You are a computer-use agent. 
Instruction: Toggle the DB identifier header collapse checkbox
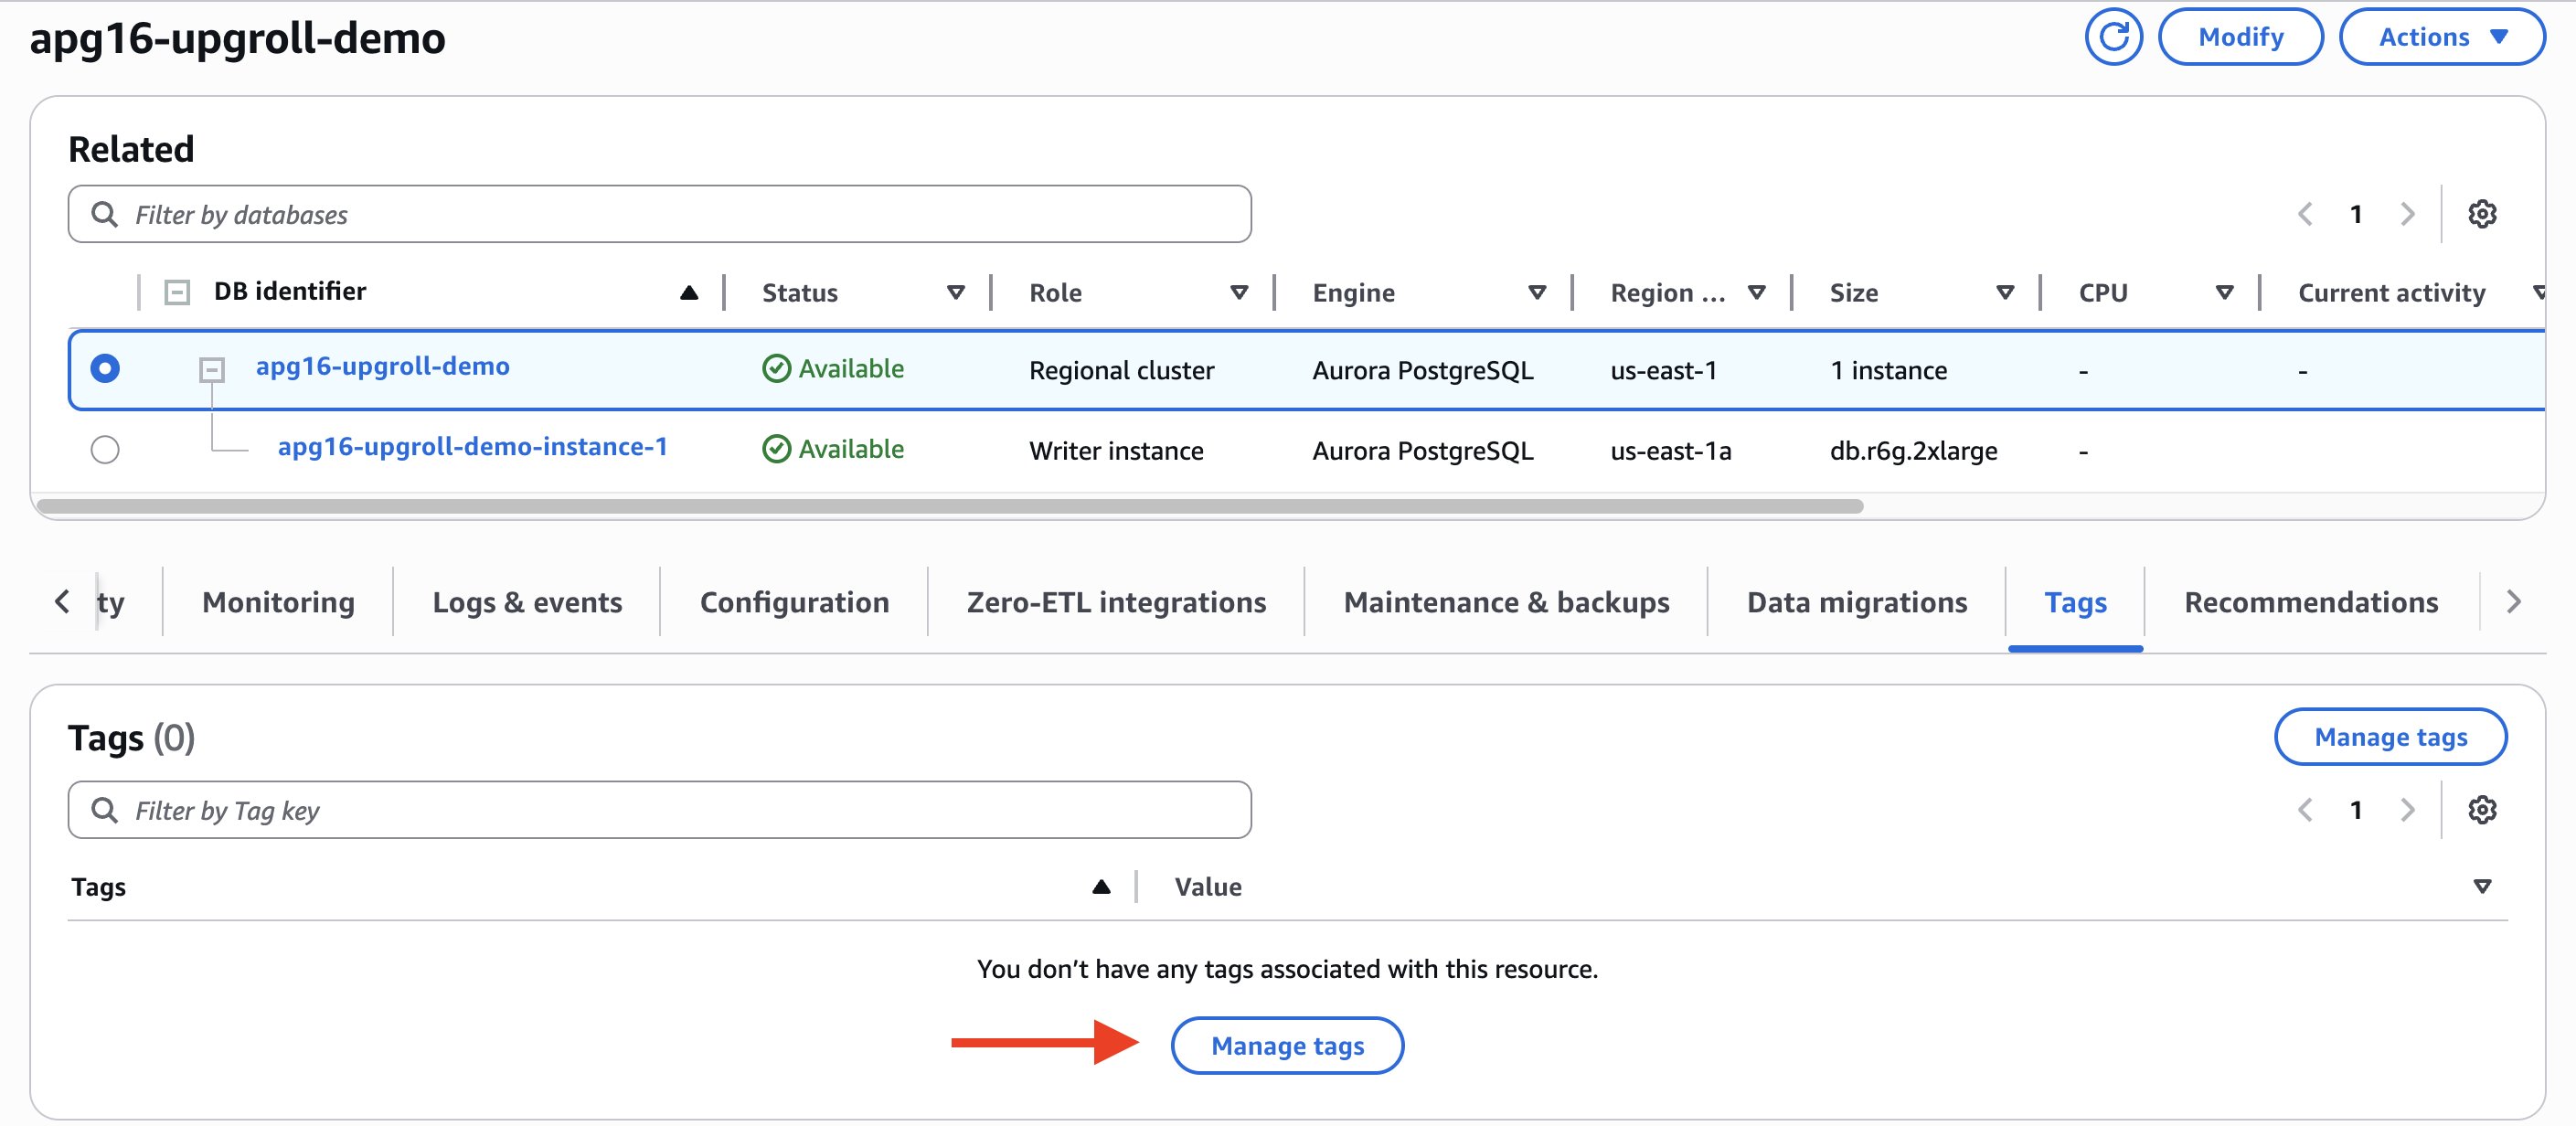tap(177, 293)
